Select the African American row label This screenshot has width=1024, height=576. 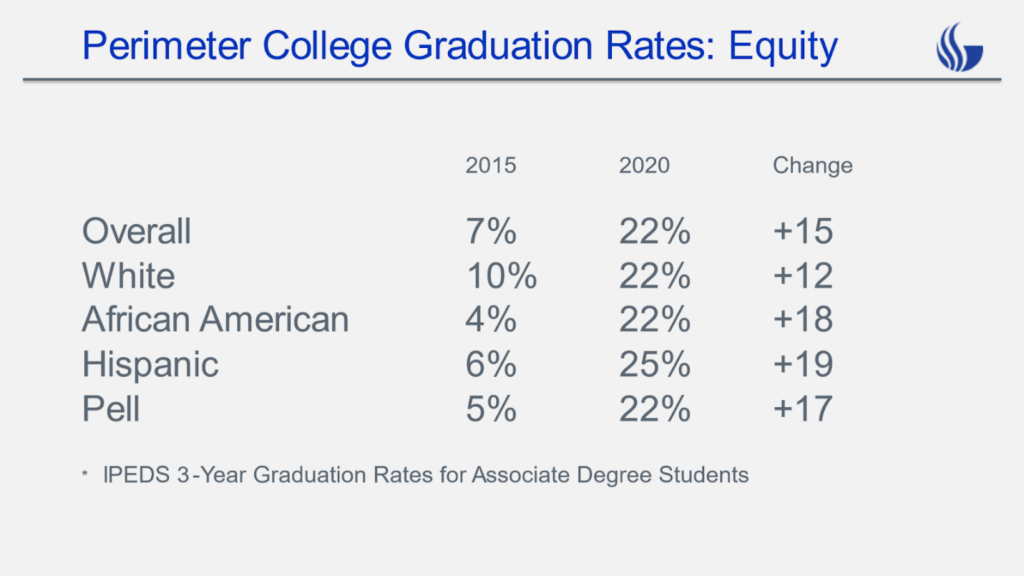tap(215, 320)
